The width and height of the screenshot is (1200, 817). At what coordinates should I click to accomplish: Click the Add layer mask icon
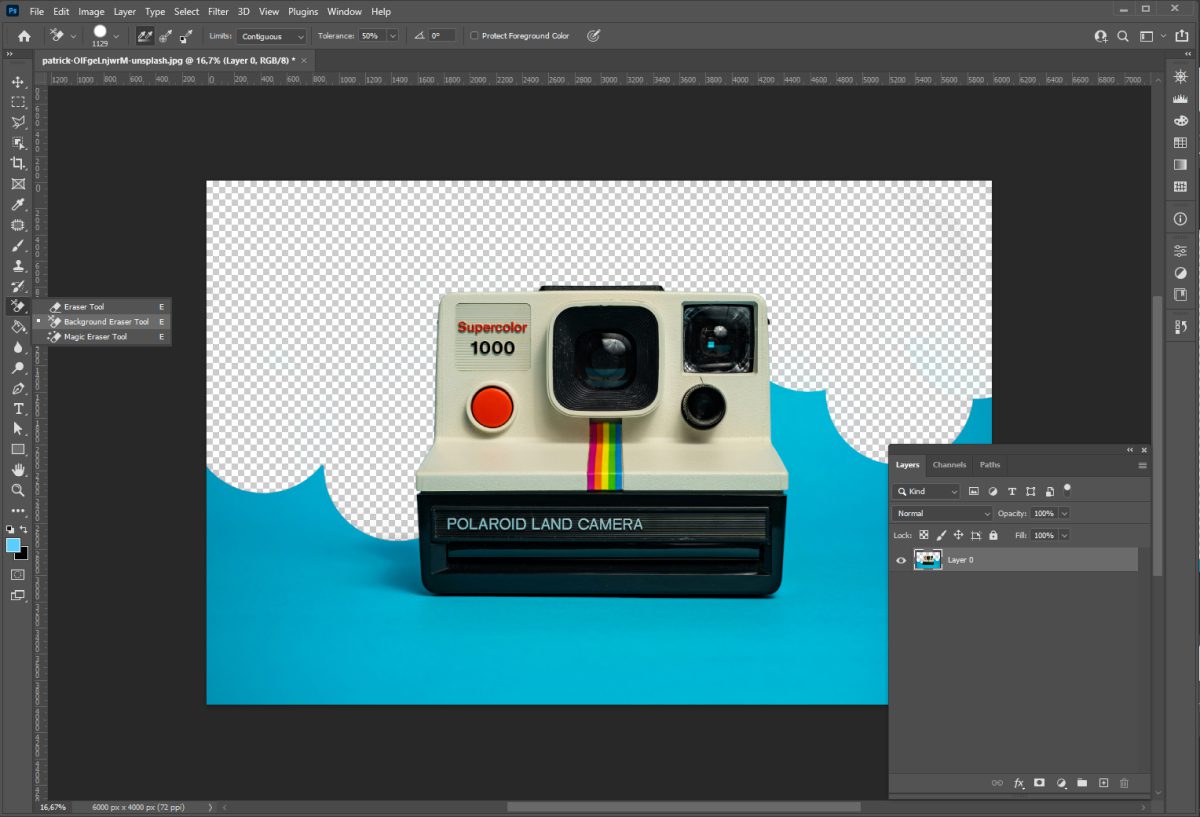click(x=1039, y=783)
